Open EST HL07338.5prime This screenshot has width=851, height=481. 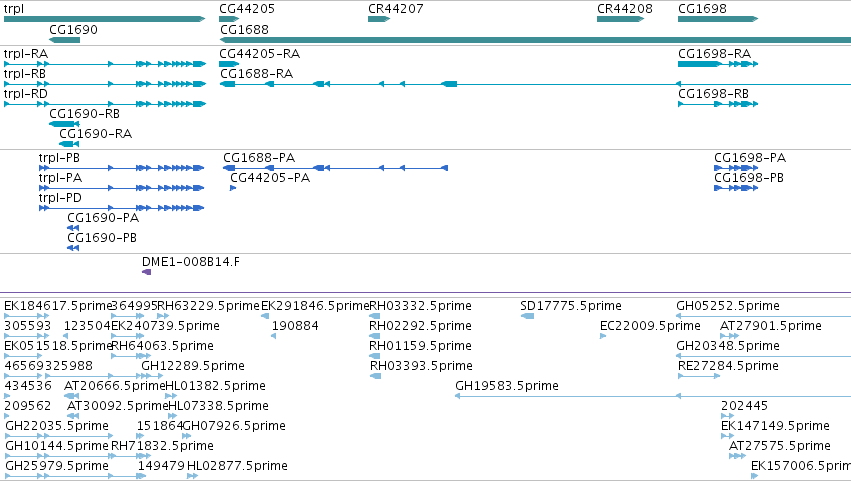(x=175, y=416)
